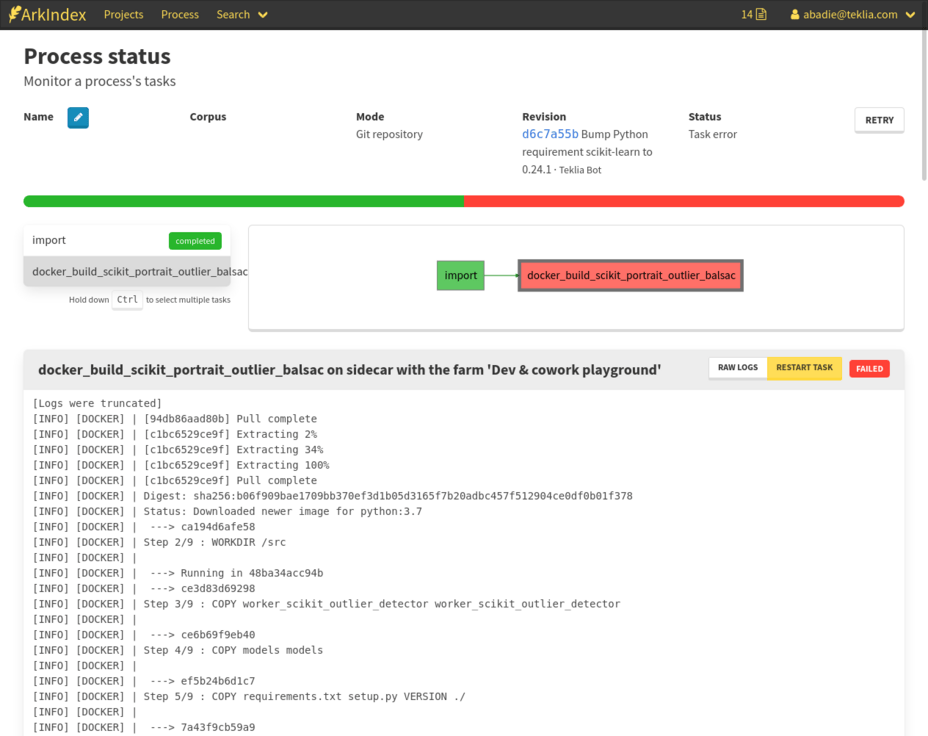Viewport: 928px width, 736px height.
Task: Open the abadie@teklia.com account chevron
Action: [x=910, y=15]
